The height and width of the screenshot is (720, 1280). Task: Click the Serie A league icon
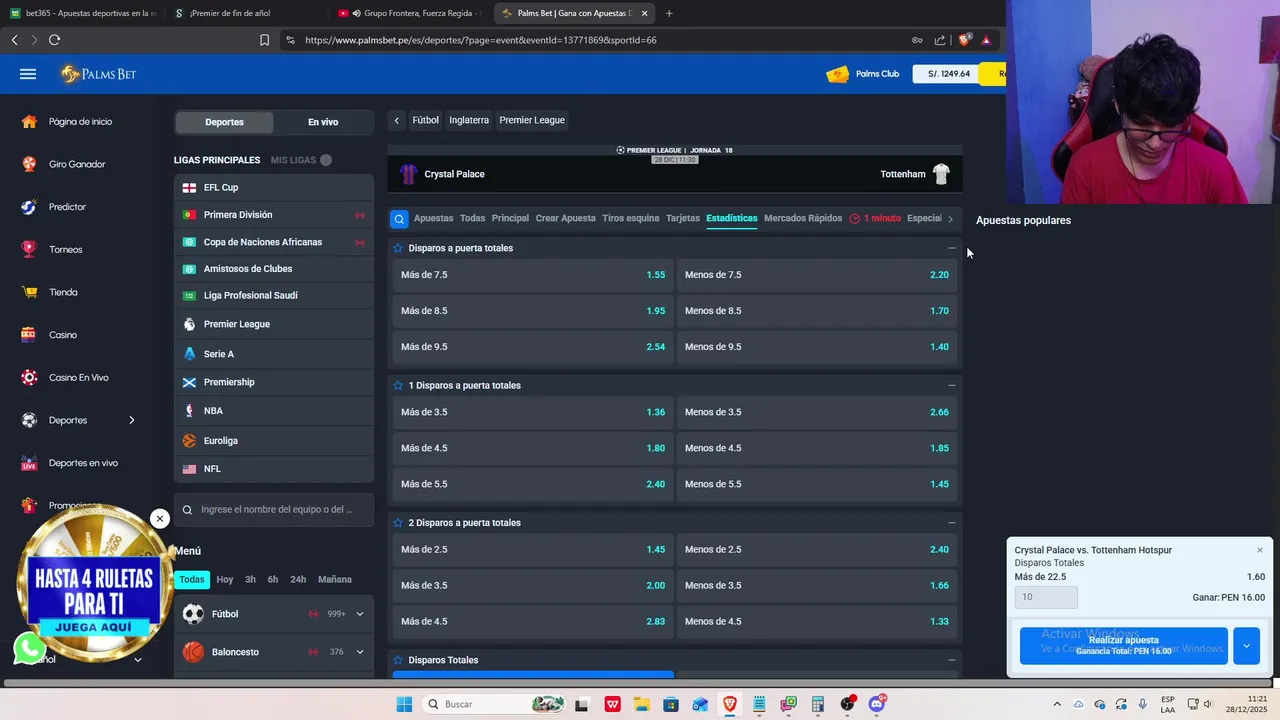click(189, 354)
